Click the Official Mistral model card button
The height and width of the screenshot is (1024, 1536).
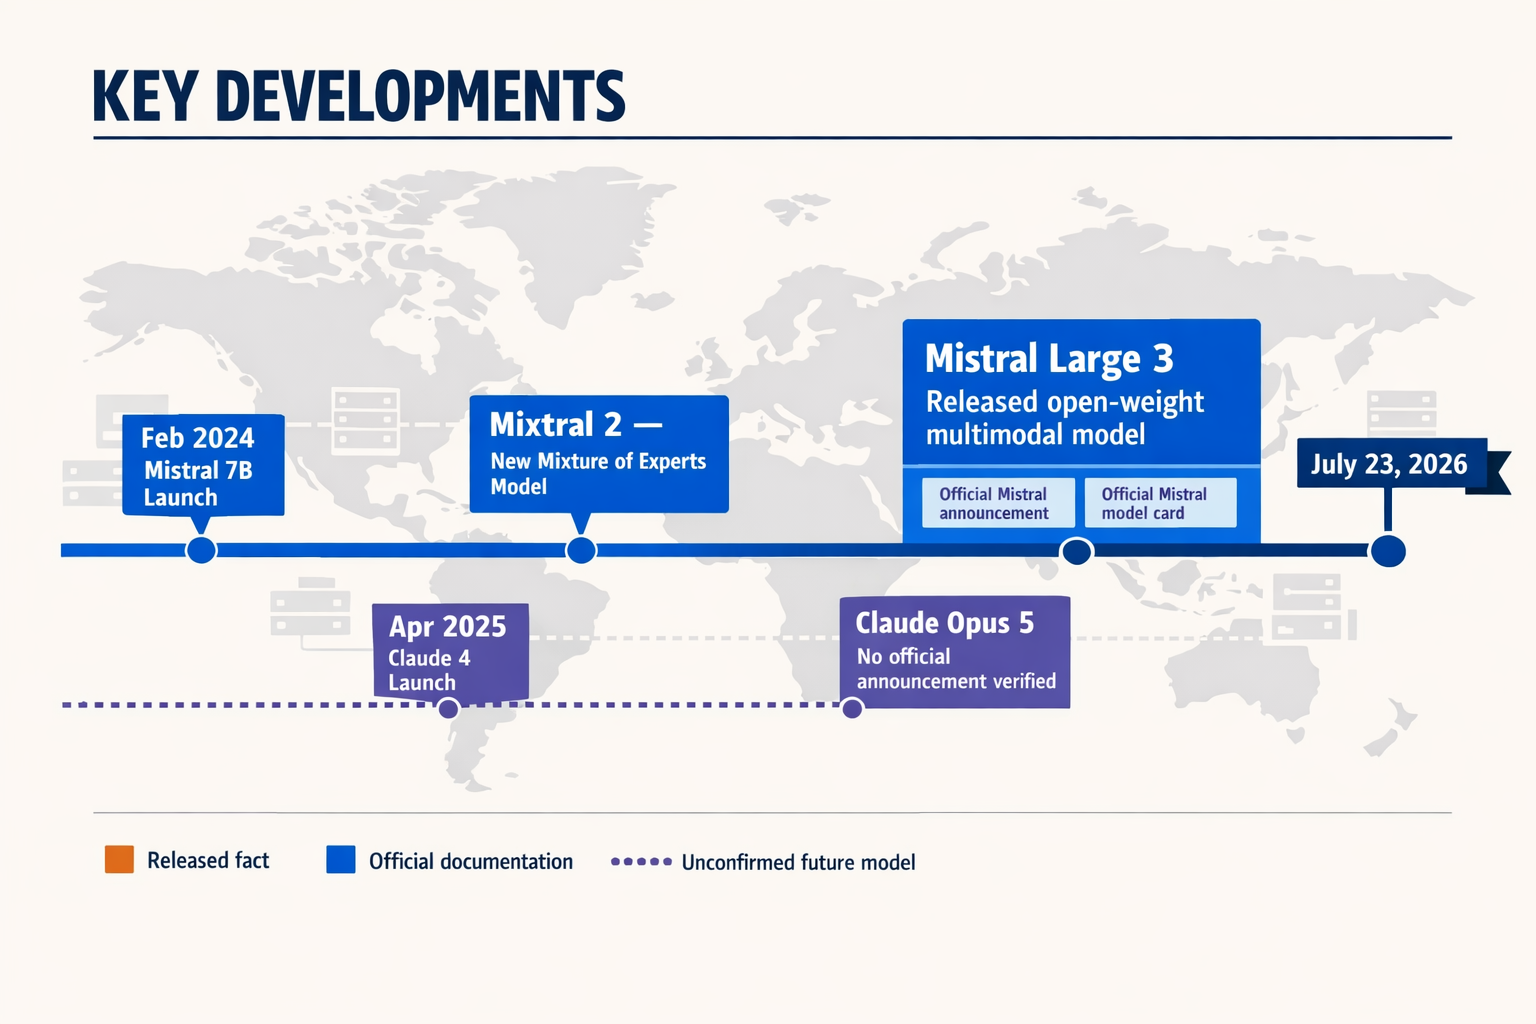click(1160, 503)
